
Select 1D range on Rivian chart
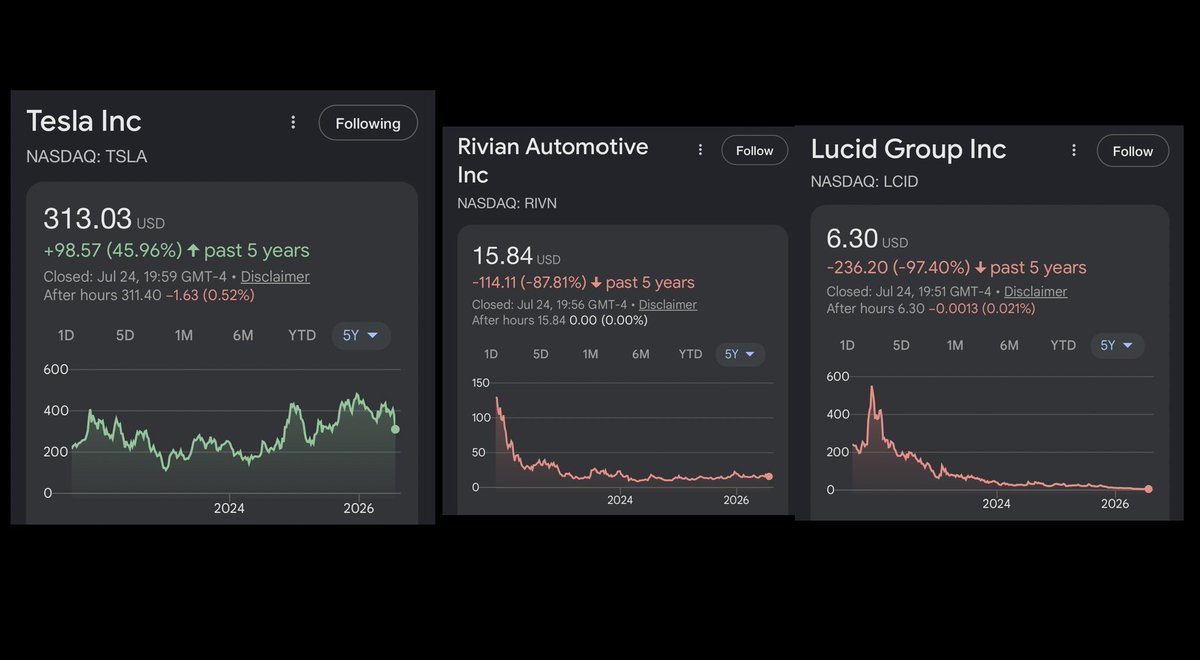point(491,354)
